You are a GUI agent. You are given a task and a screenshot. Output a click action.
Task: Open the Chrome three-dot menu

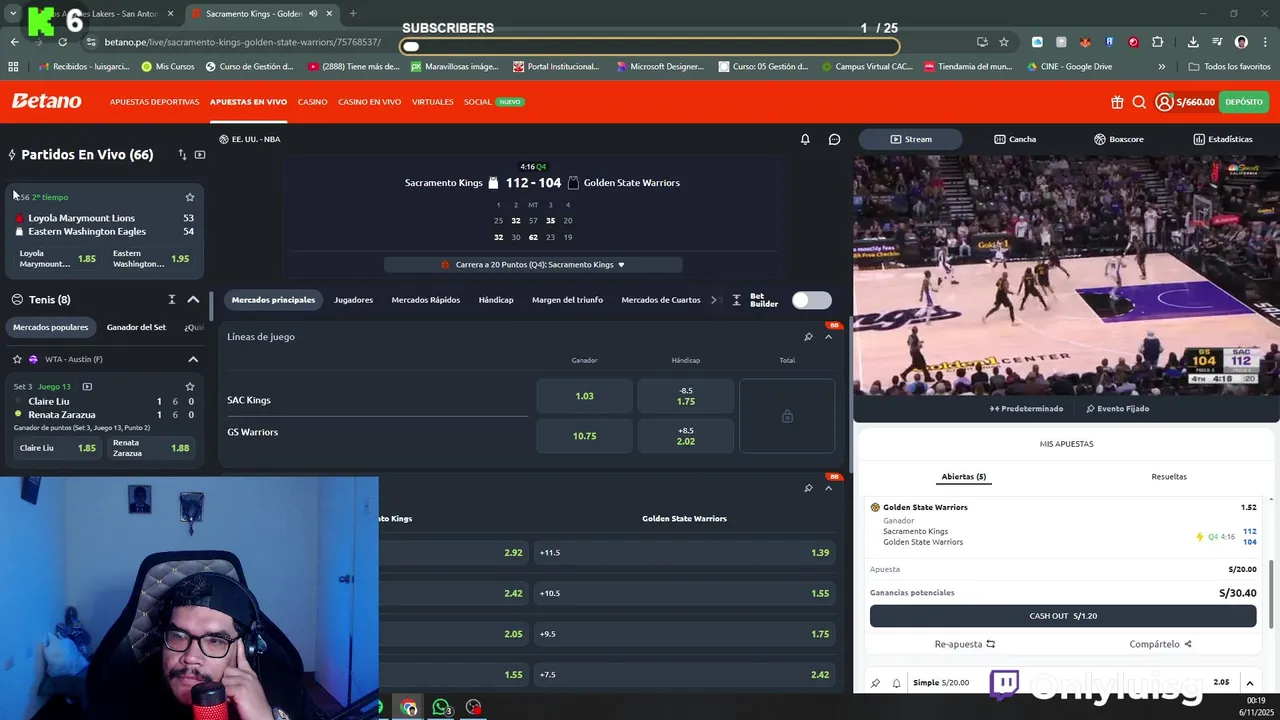1264,42
